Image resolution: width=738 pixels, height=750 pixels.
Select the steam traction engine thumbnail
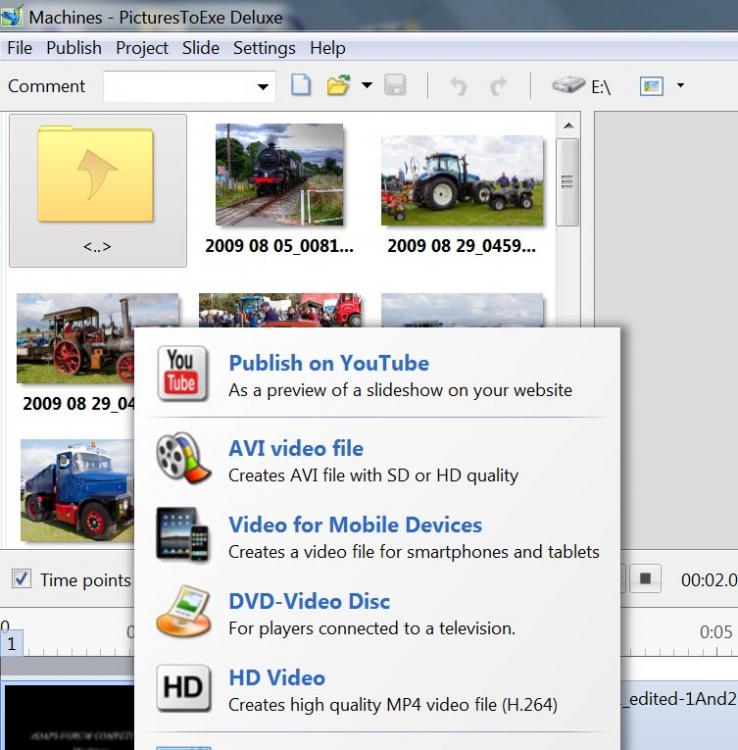tap(76, 338)
